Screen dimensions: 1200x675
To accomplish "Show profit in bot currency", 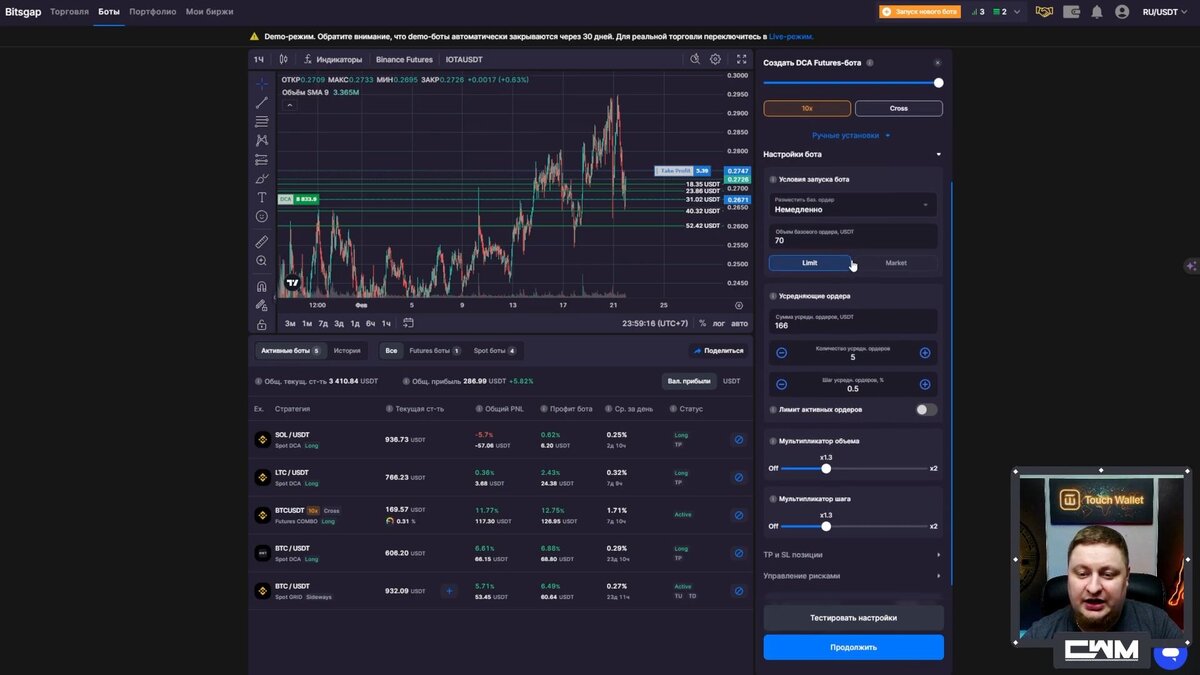I will click(688, 381).
